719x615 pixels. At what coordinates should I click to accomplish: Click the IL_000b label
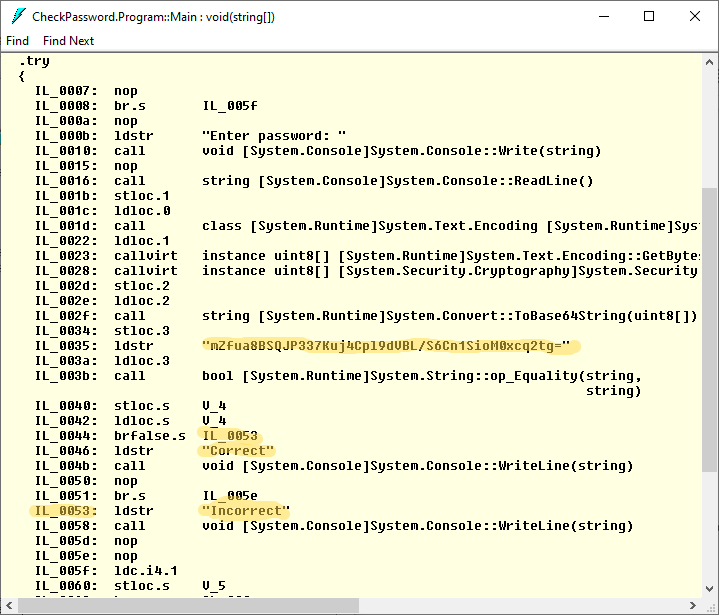[x=66, y=136]
